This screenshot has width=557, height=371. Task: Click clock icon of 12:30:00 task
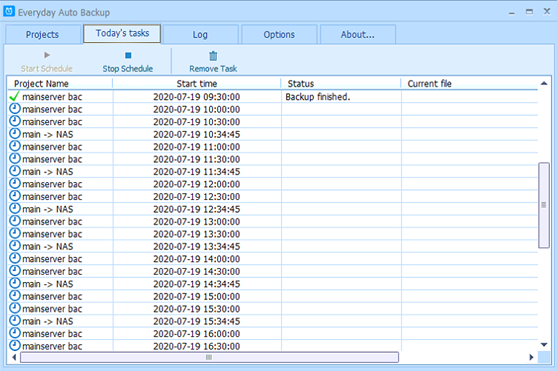pos(15,195)
